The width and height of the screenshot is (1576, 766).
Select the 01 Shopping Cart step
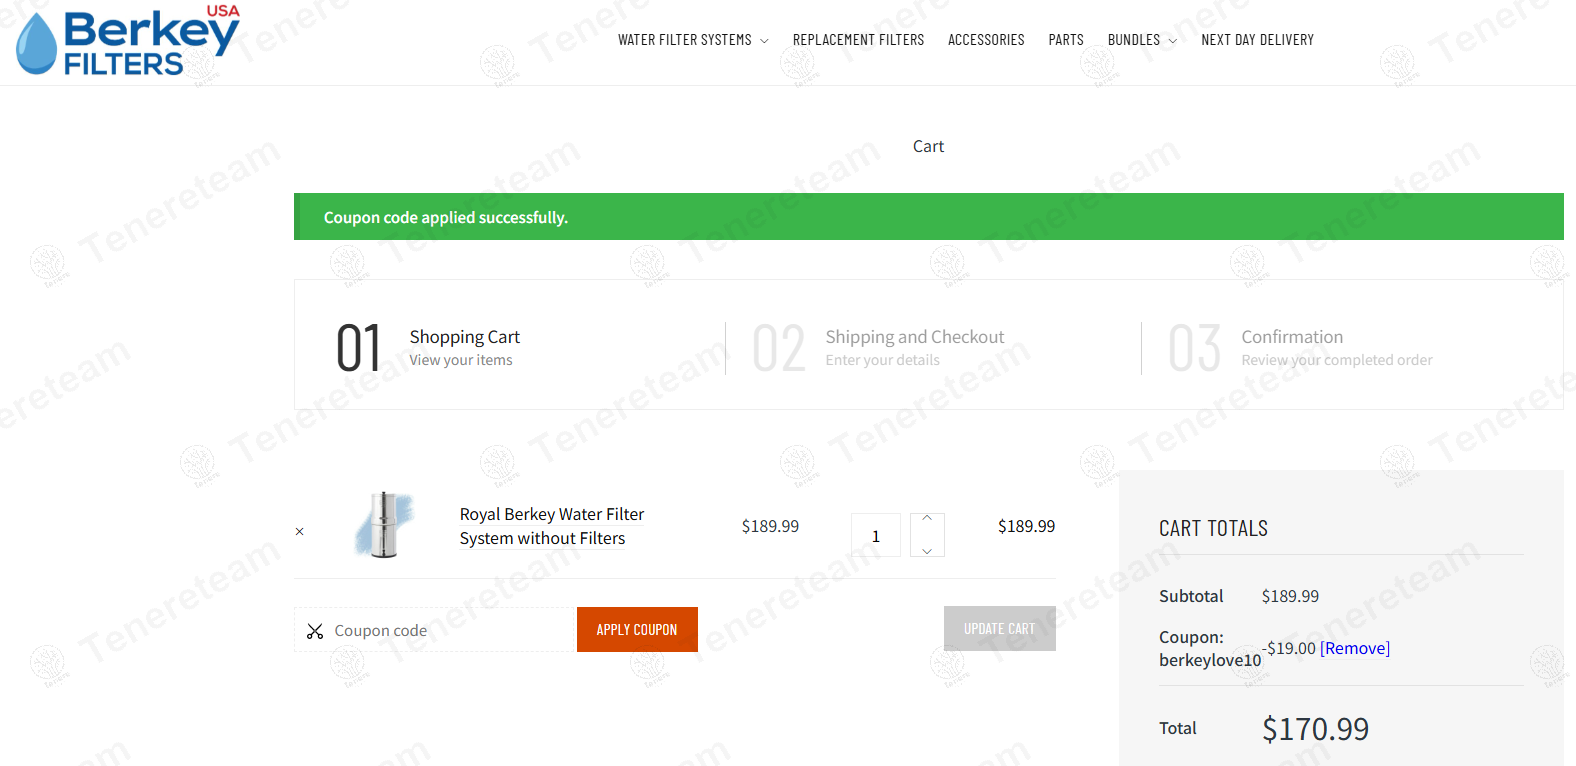[428, 347]
